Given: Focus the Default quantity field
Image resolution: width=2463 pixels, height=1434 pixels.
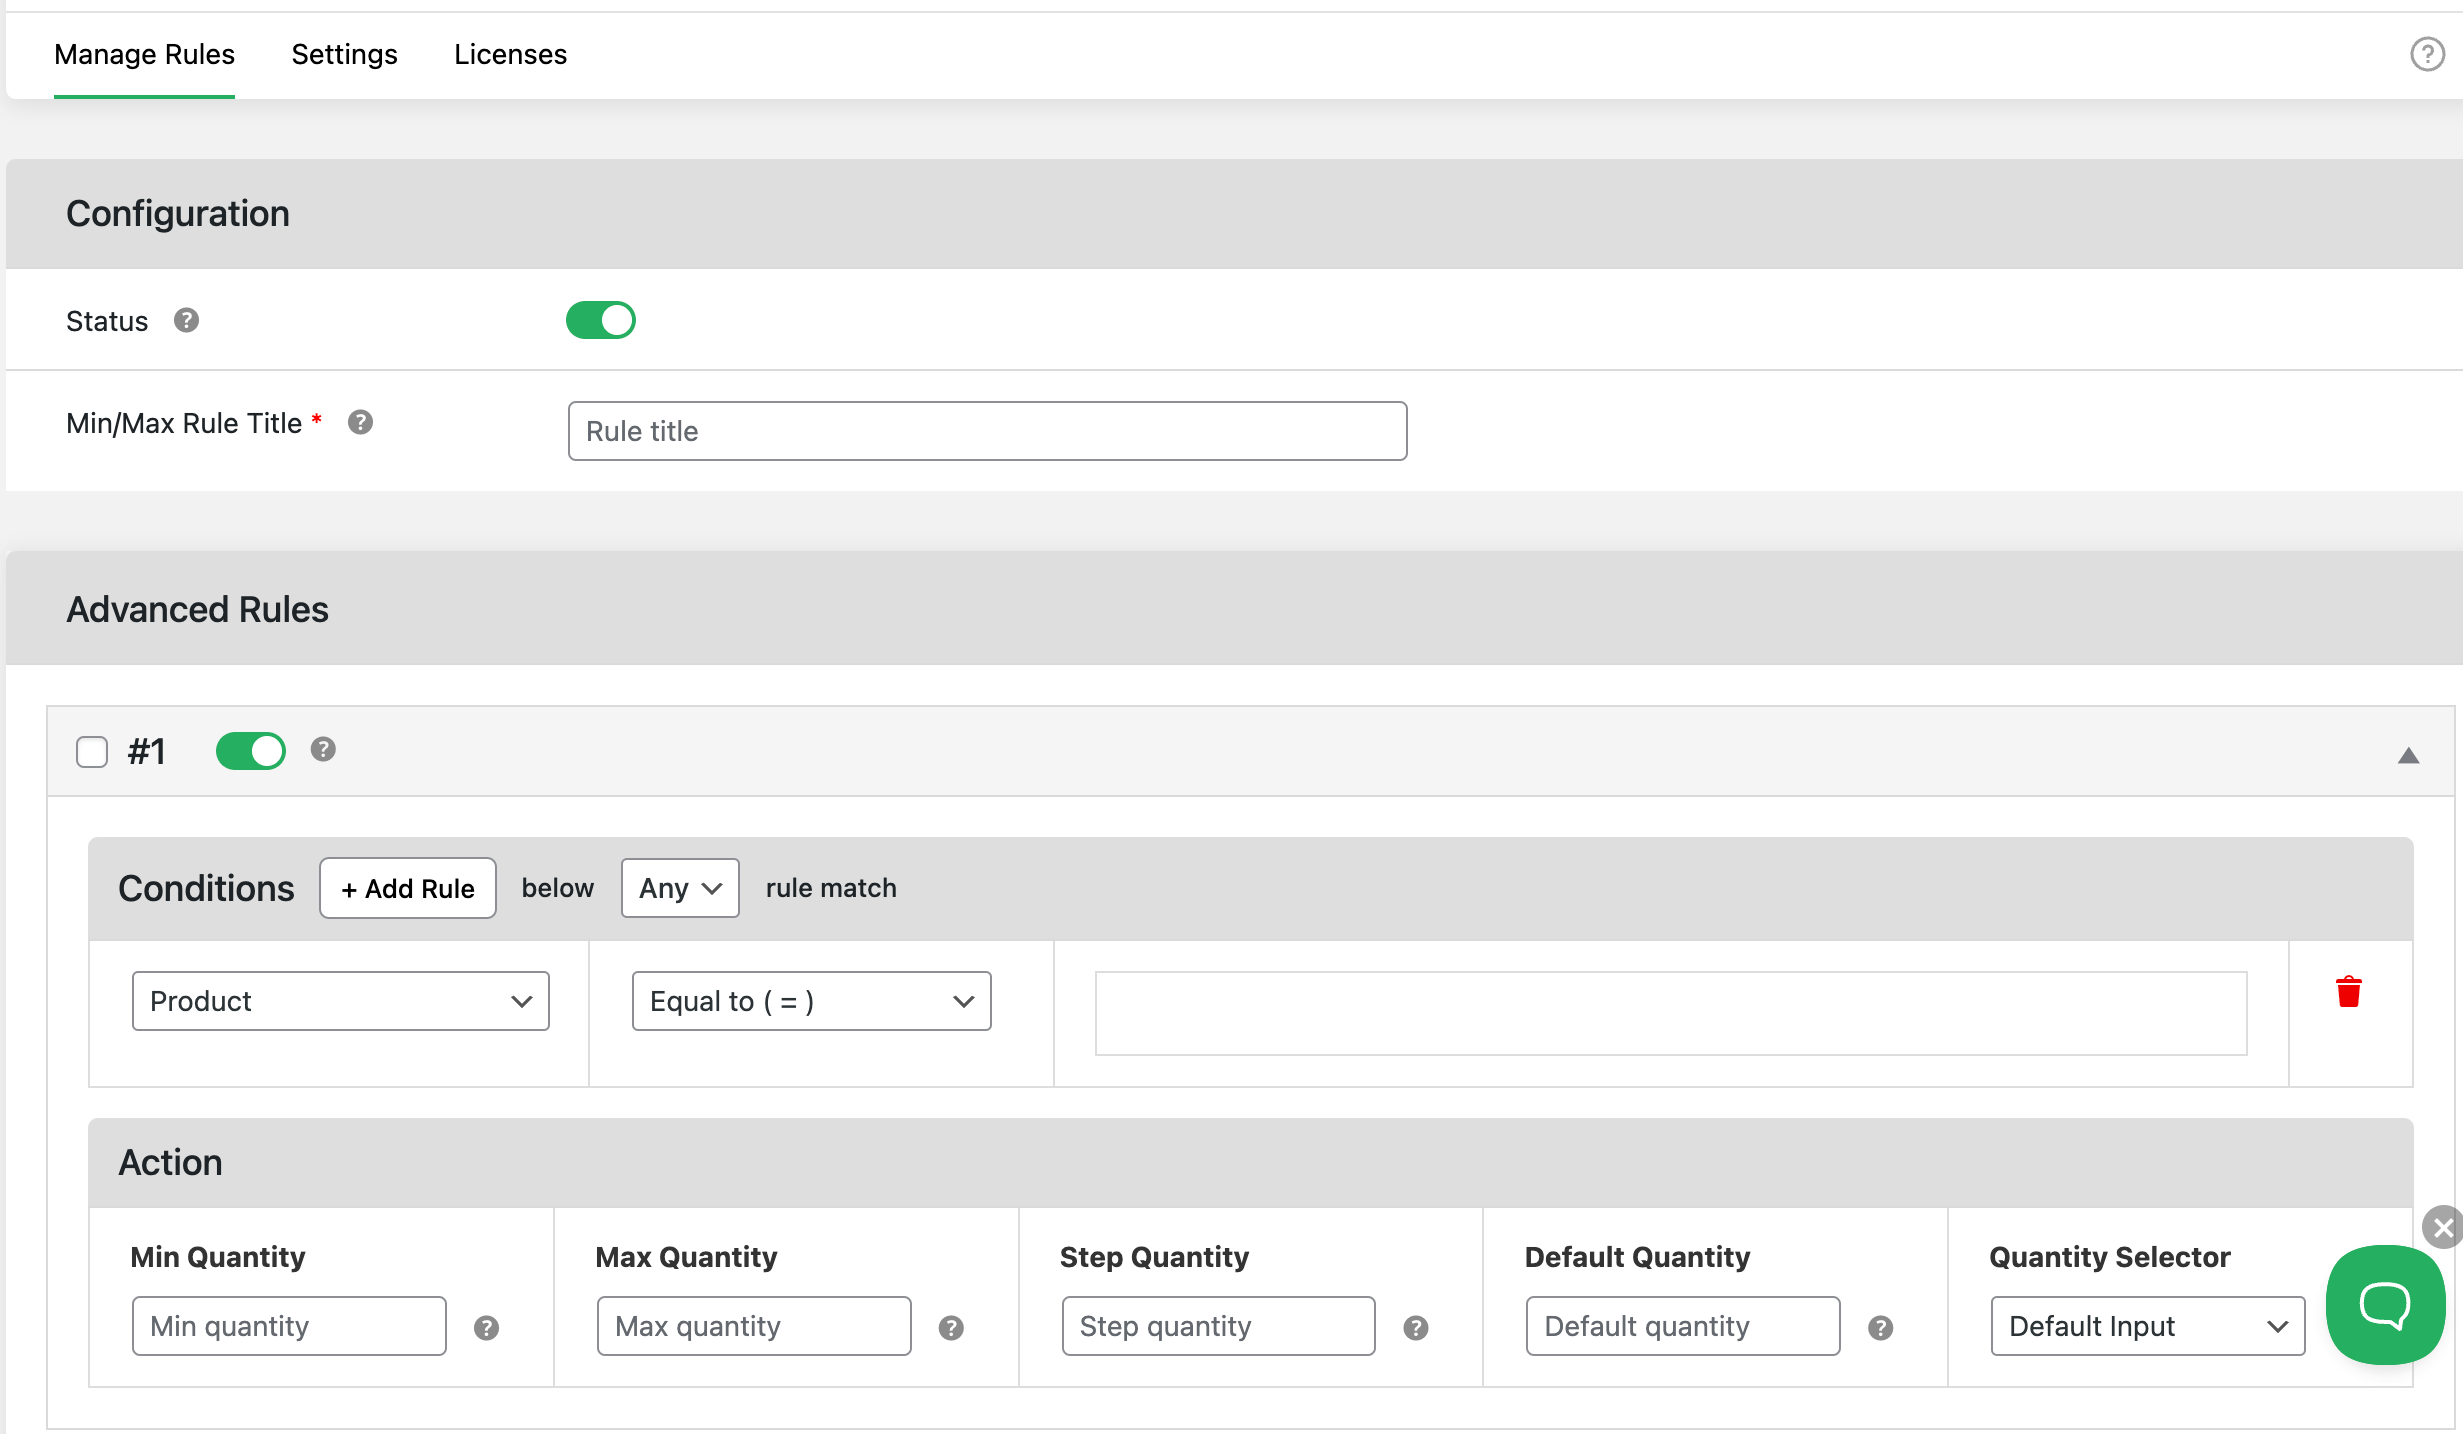Looking at the screenshot, I should [1683, 1326].
